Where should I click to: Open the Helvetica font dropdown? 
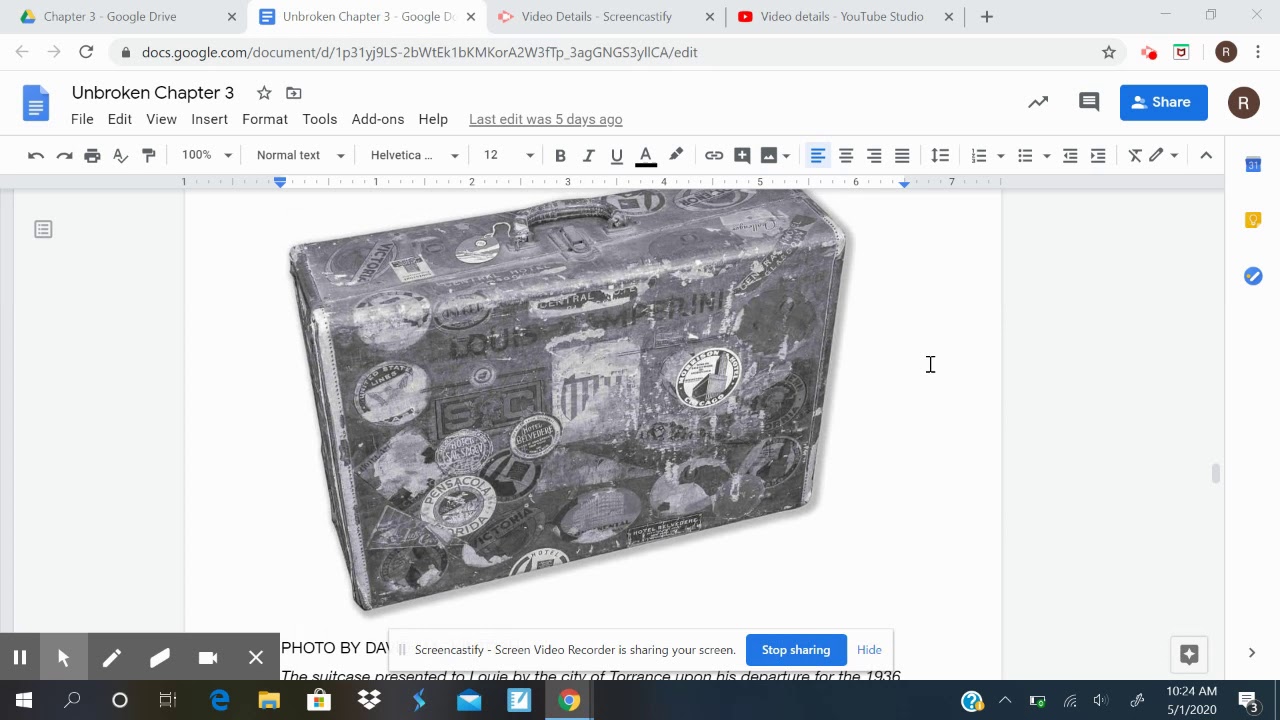tap(414, 155)
